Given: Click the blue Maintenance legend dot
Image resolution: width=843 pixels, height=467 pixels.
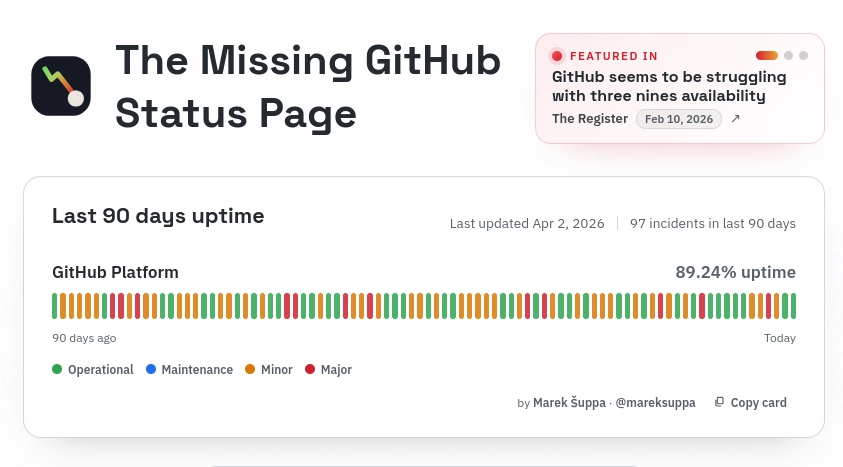Looking at the screenshot, I should tap(151, 370).
